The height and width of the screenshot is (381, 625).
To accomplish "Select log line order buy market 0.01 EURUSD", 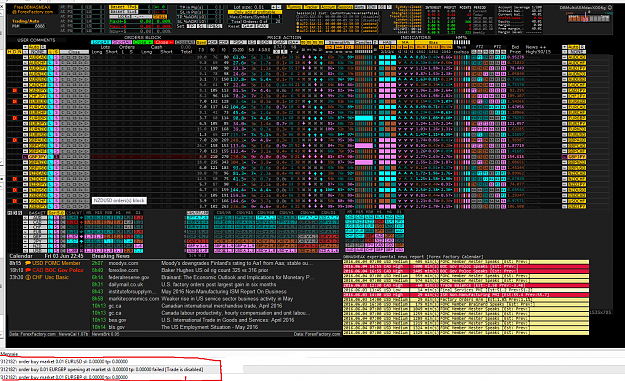I will (64, 361).
